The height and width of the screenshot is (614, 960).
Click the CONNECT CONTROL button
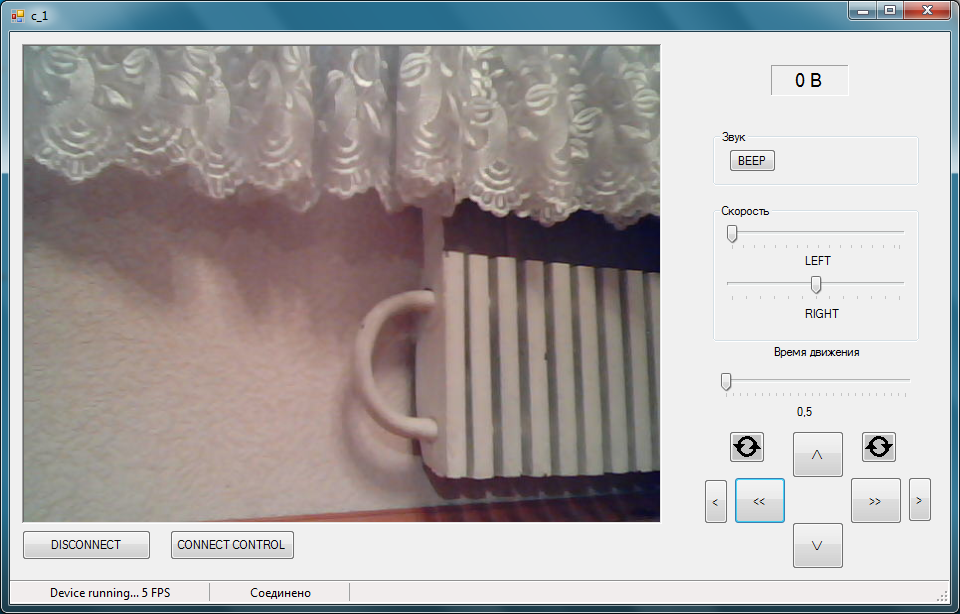232,545
